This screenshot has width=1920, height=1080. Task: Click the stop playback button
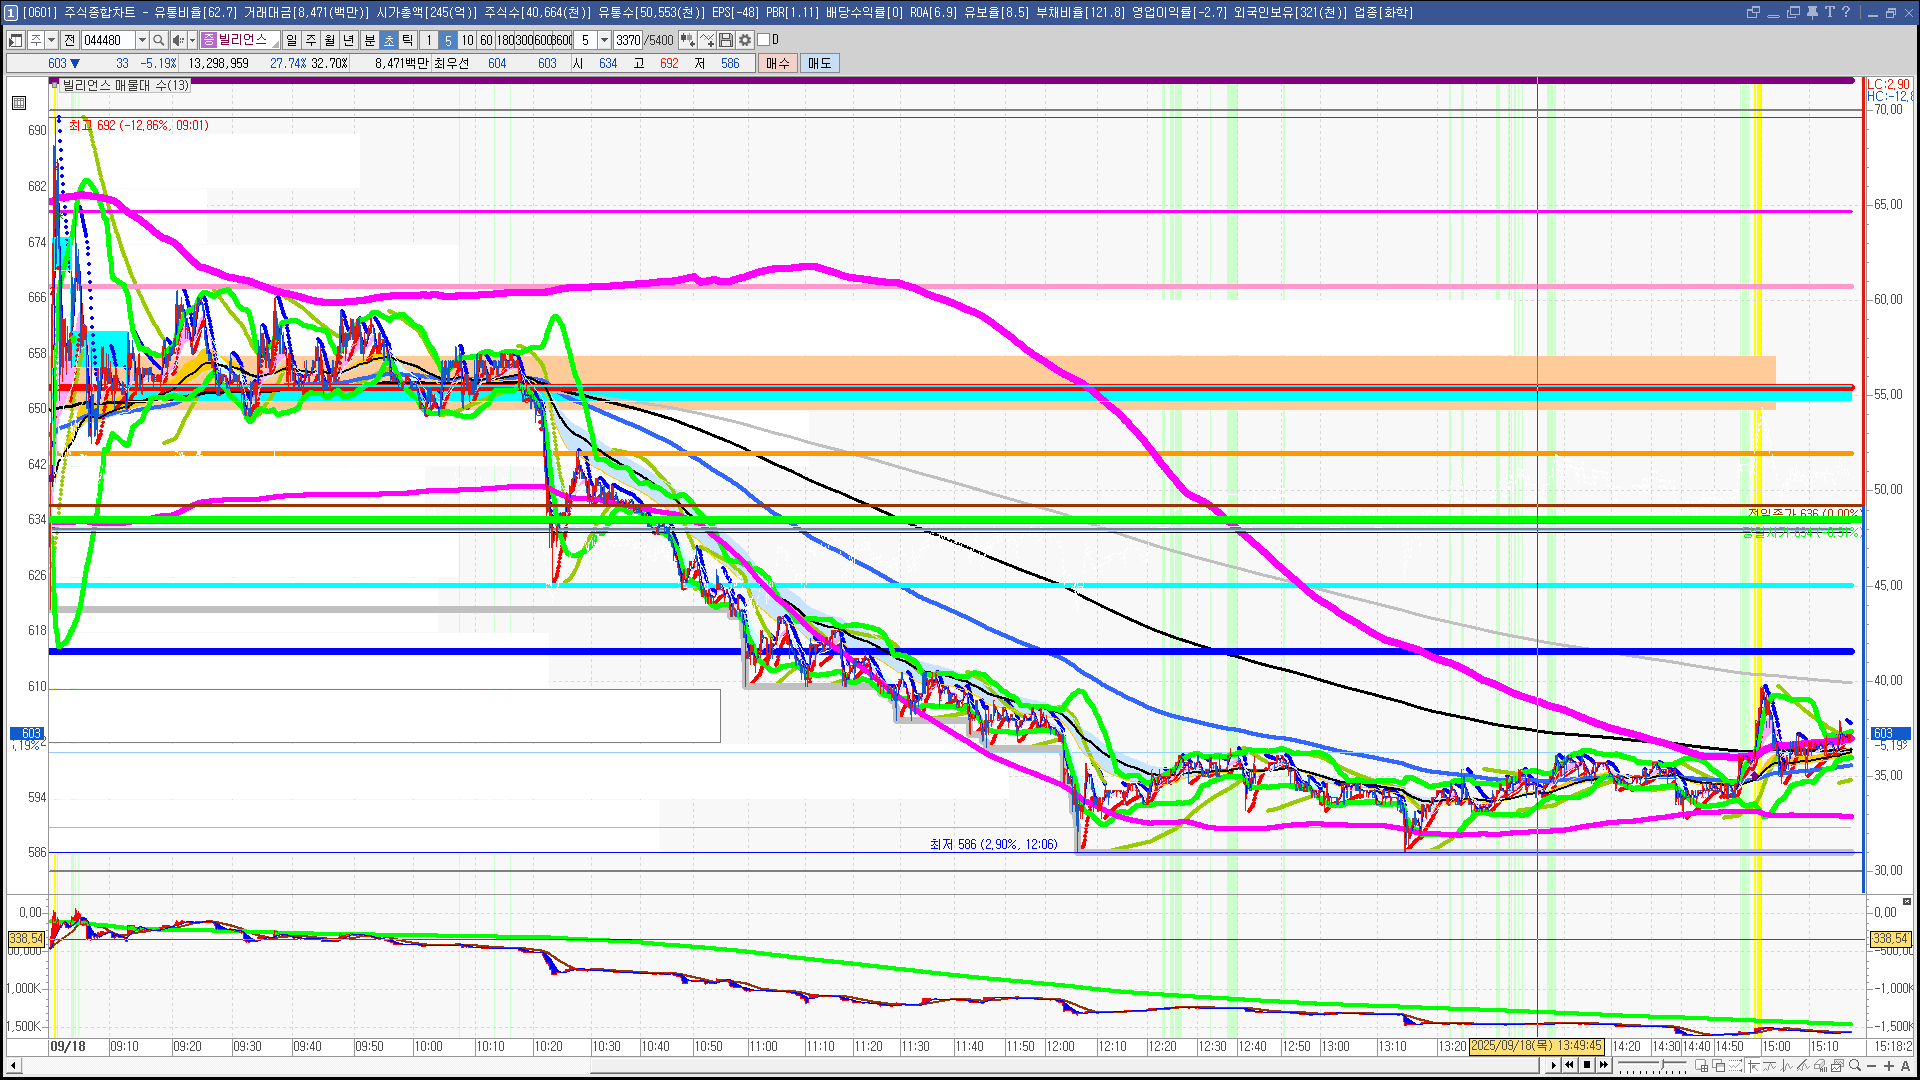click(1587, 1065)
